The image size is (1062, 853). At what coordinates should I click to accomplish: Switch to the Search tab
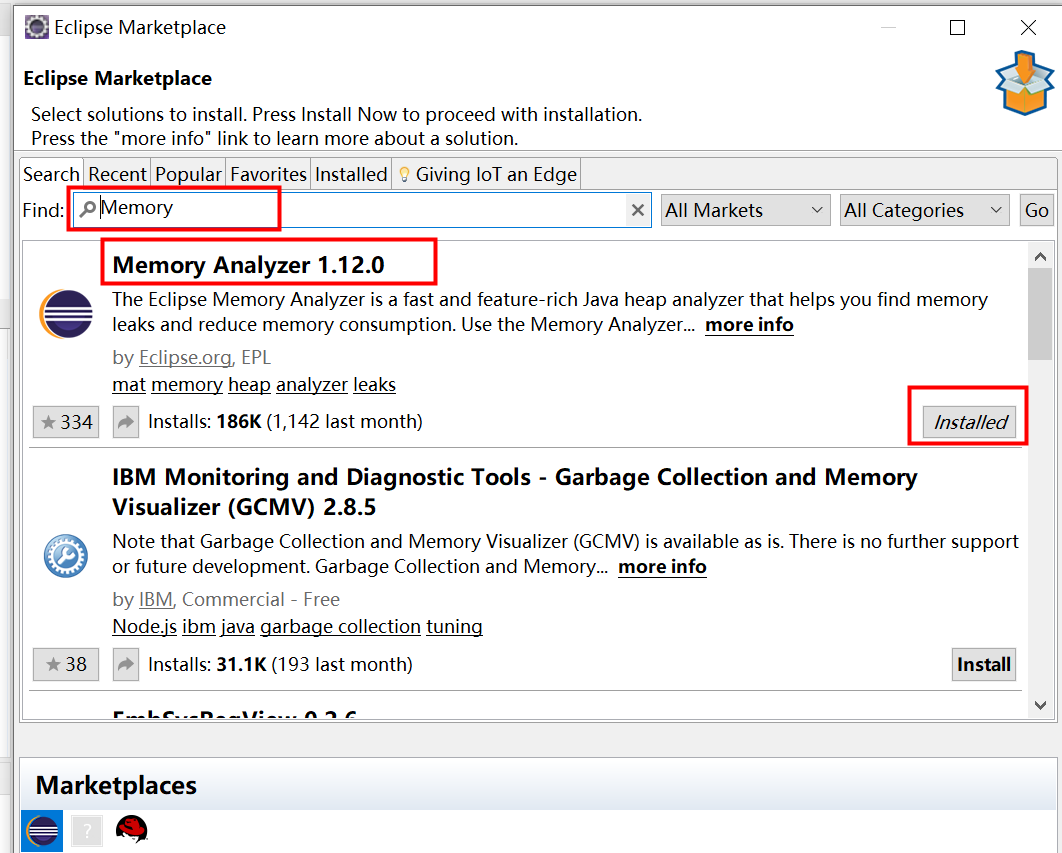coord(51,174)
